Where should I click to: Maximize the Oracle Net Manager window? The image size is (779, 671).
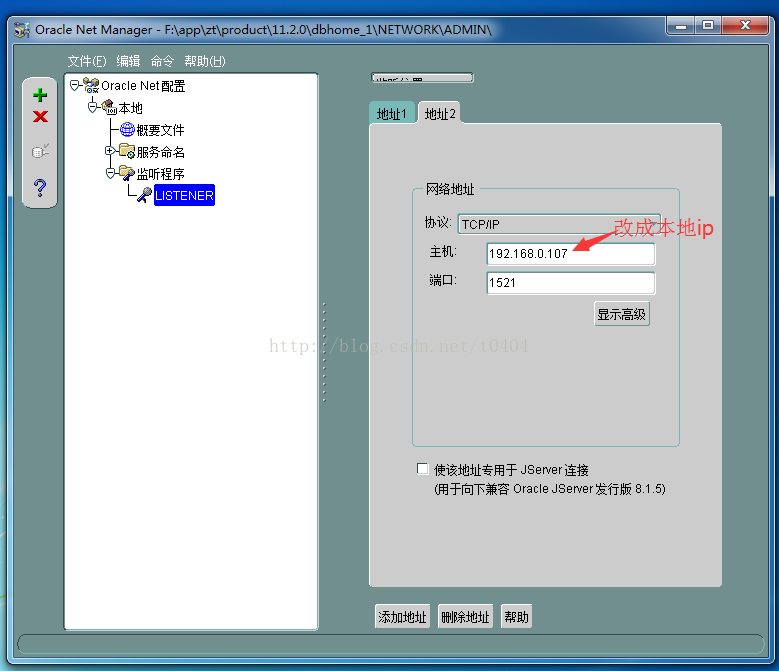coord(708,26)
